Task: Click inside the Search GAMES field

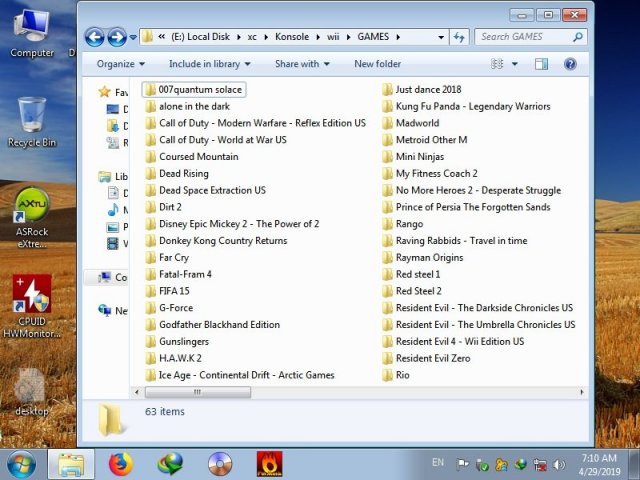Action: point(520,37)
